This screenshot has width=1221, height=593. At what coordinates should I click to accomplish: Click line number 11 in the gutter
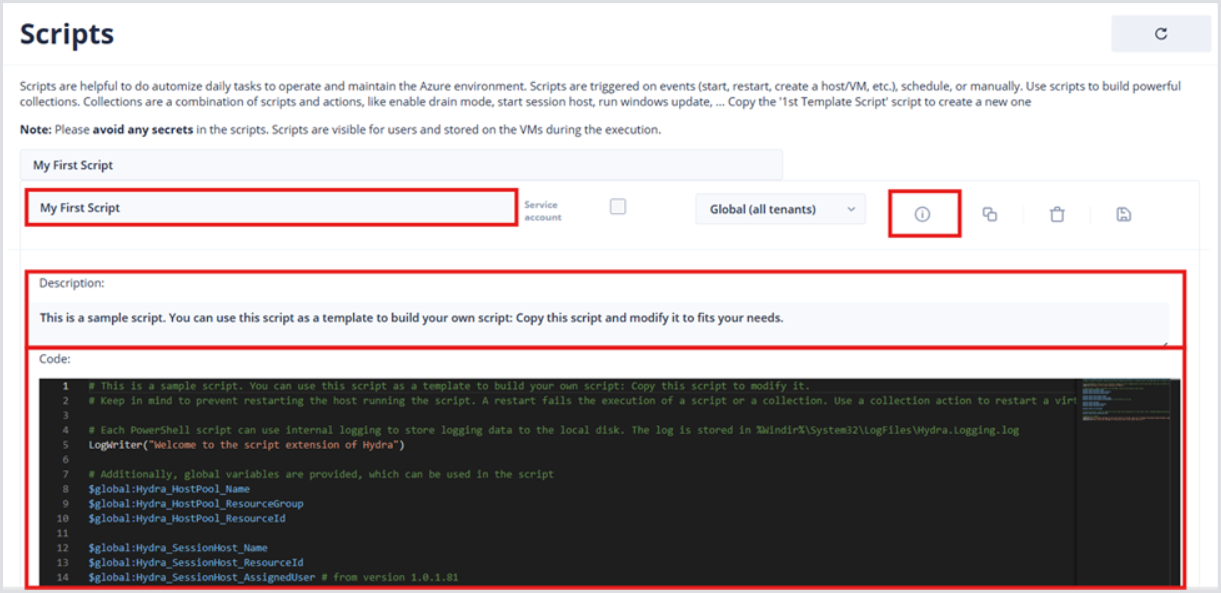pyautogui.click(x=63, y=533)
